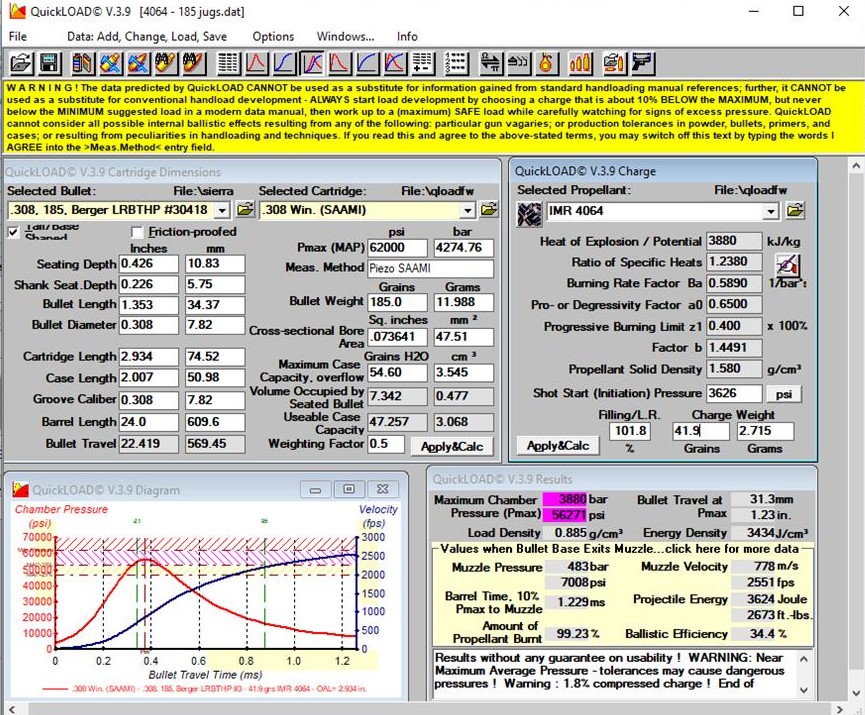This screenshot has width=865, height=715.
Task: Enable the Friction-proofed checkbox
Action: (x=137, y=232)
